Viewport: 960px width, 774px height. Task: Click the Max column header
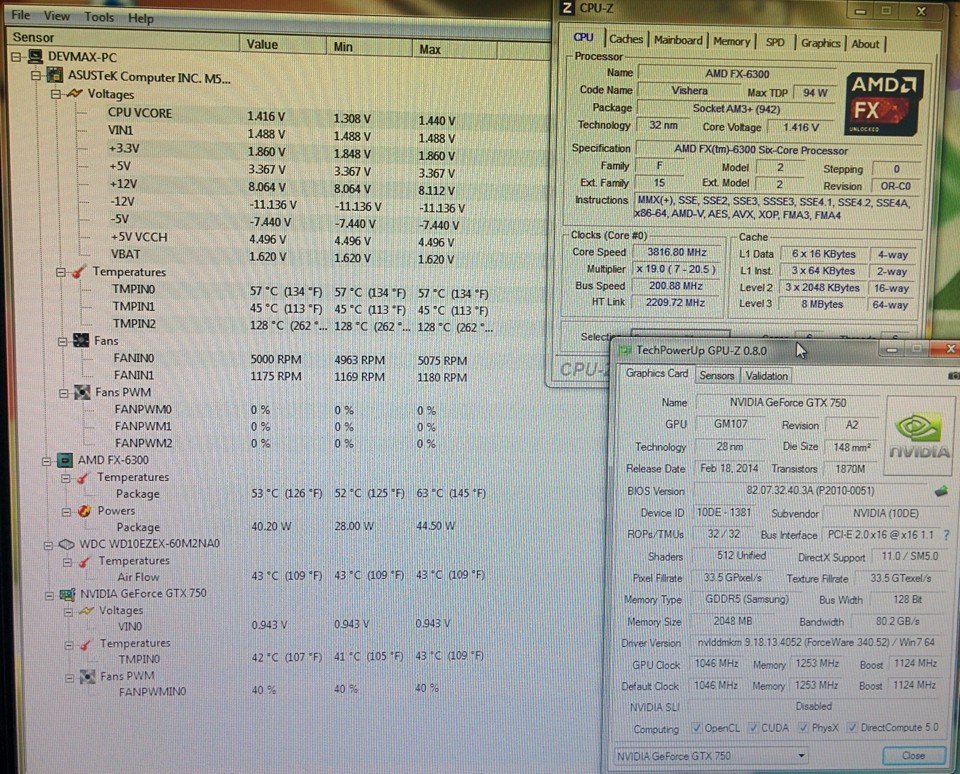454,49
